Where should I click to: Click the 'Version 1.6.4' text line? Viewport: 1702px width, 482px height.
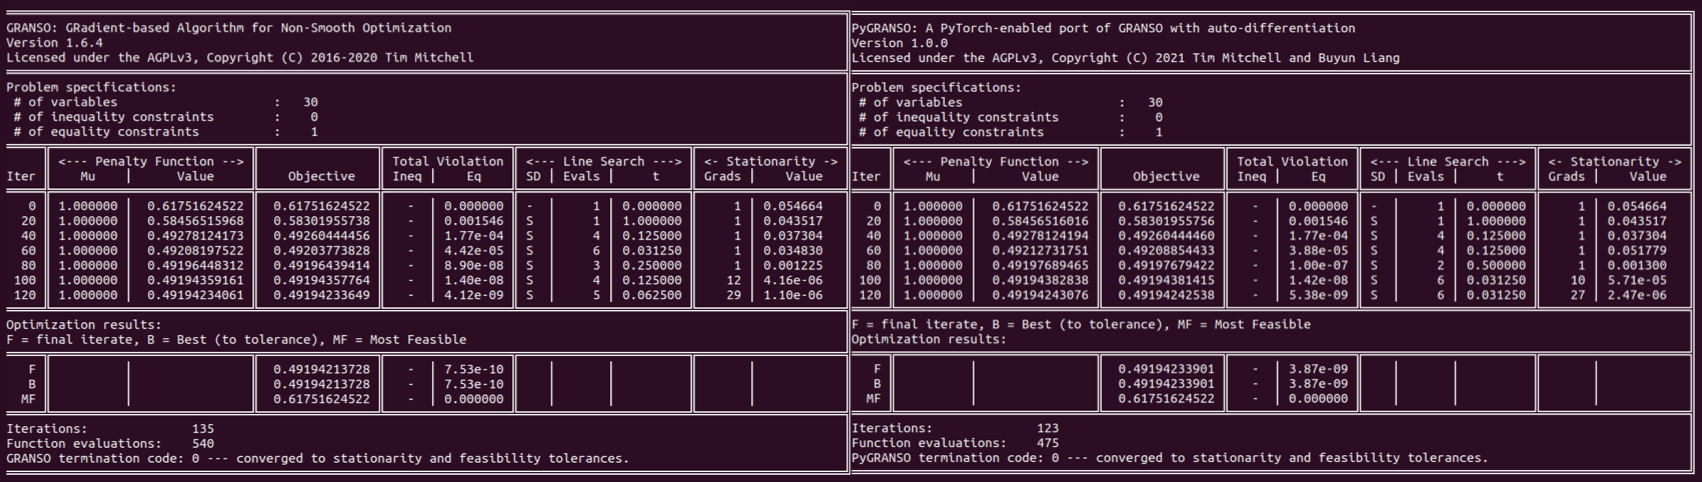click(55, 43)
